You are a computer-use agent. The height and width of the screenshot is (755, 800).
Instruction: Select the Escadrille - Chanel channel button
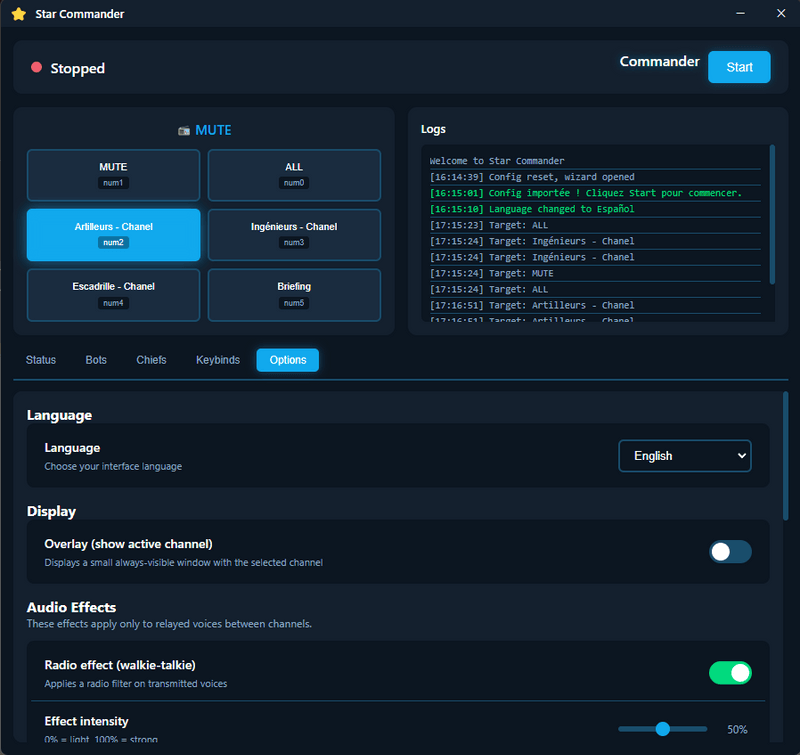[x=113, y=295]
